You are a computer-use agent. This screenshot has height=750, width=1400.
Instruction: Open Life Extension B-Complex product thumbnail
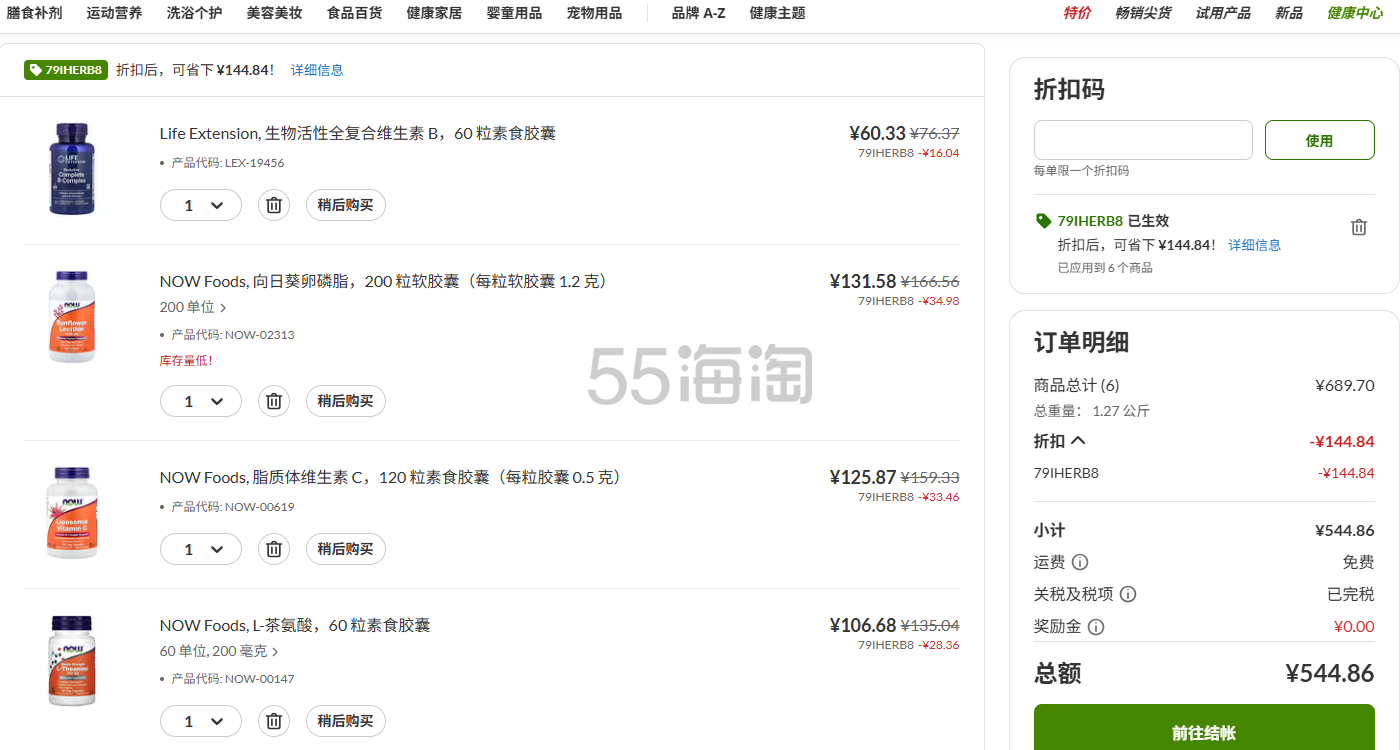click(72, 168)
